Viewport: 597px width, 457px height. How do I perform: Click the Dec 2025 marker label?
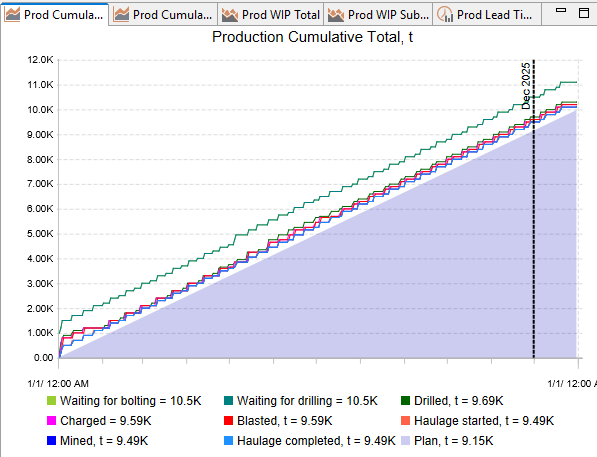pyautogui.click(x=526, y=86)
